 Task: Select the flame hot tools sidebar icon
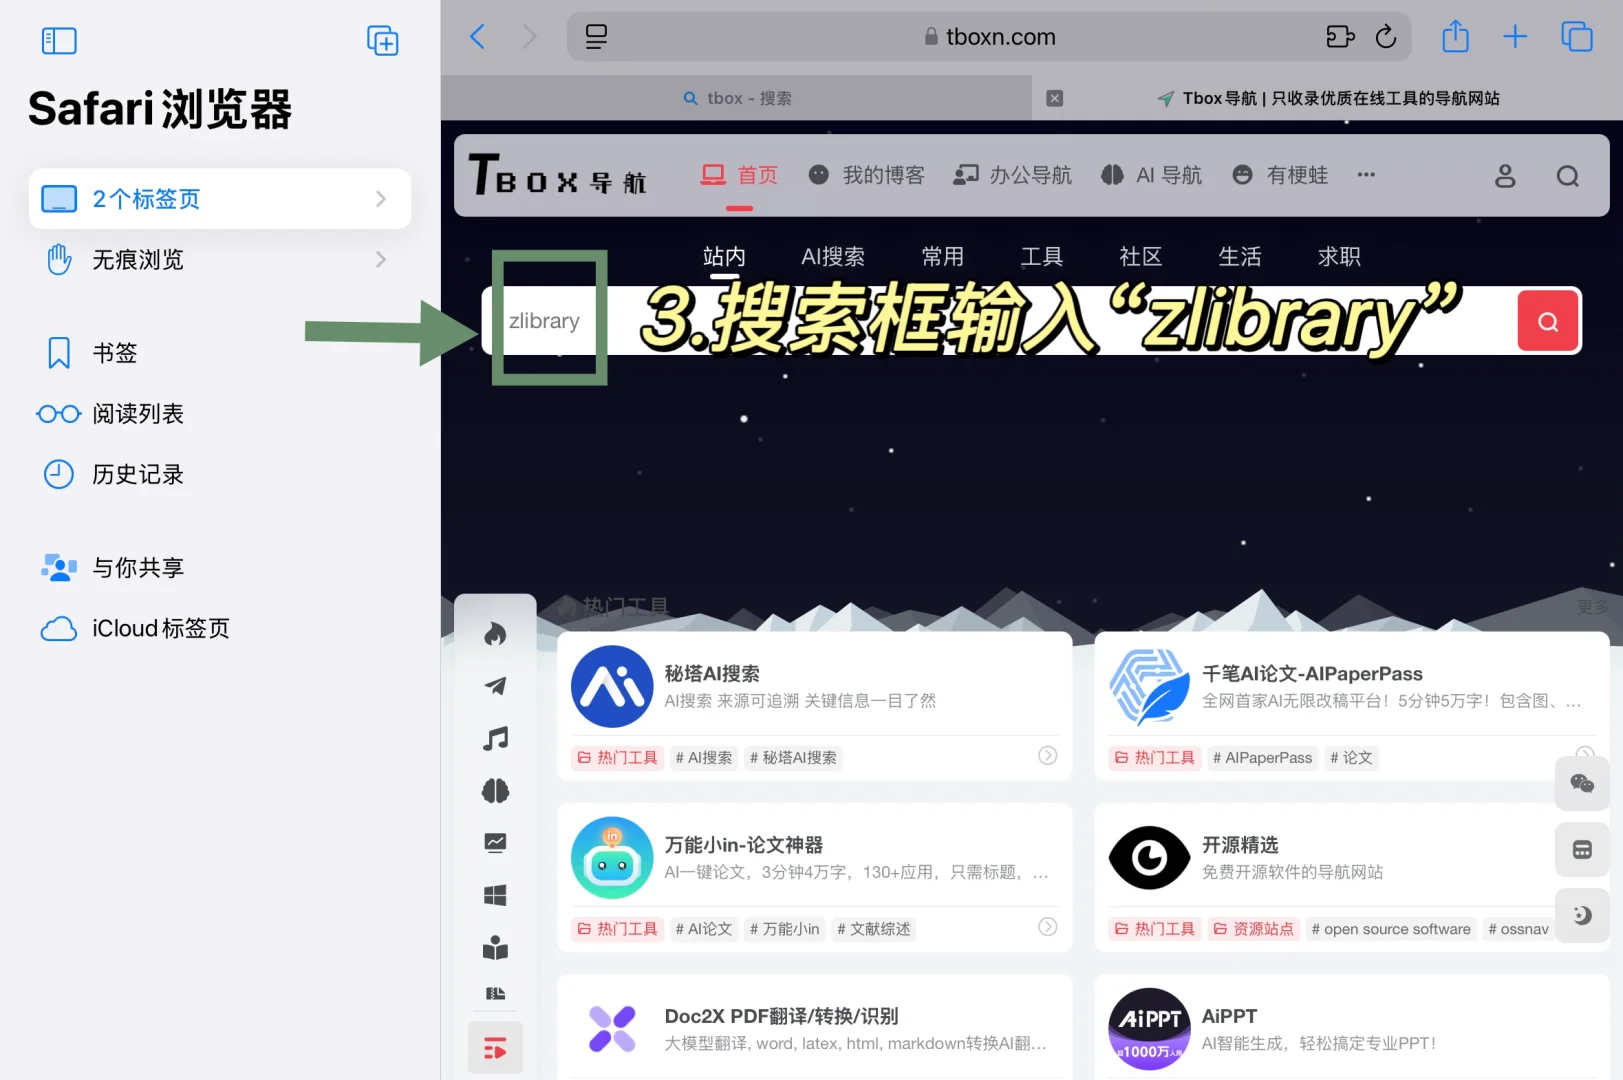coord(495,634)
